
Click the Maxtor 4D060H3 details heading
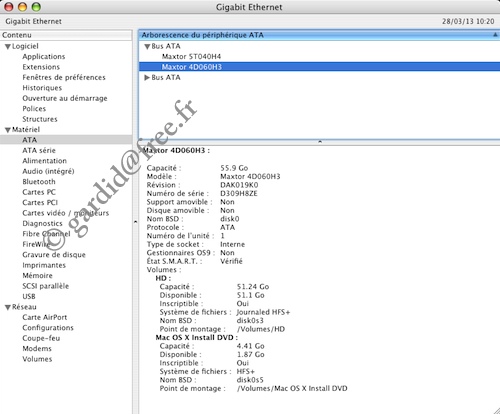point(176,150)
